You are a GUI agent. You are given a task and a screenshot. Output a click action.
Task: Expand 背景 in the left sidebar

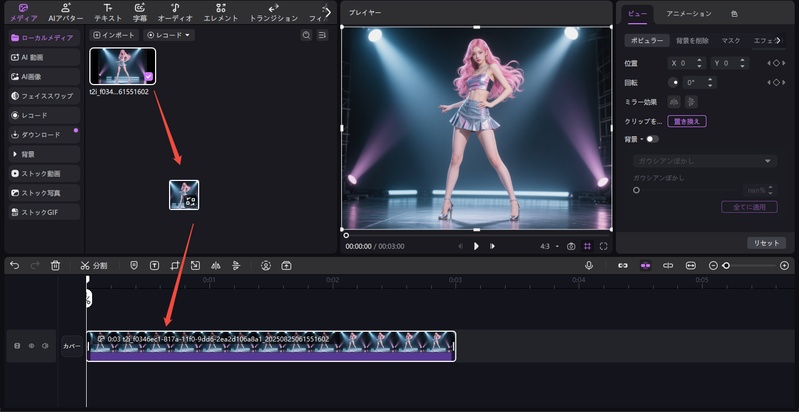[44, 154]
